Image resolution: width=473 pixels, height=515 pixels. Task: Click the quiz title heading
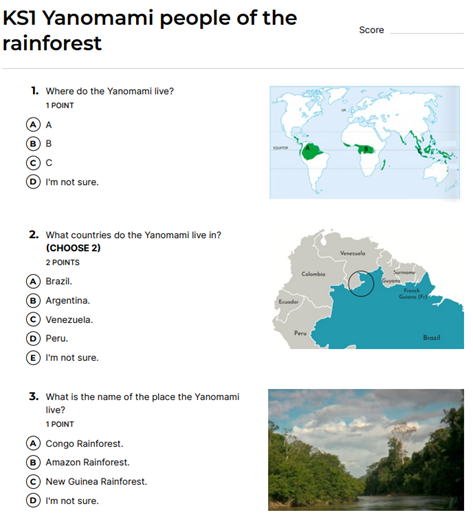point(150,31)
